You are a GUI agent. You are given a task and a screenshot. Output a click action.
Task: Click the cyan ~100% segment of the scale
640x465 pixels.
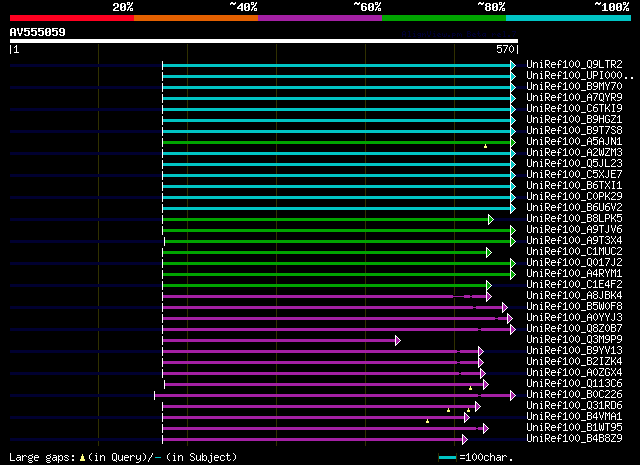pyautogui.click(x=568, y=18)
